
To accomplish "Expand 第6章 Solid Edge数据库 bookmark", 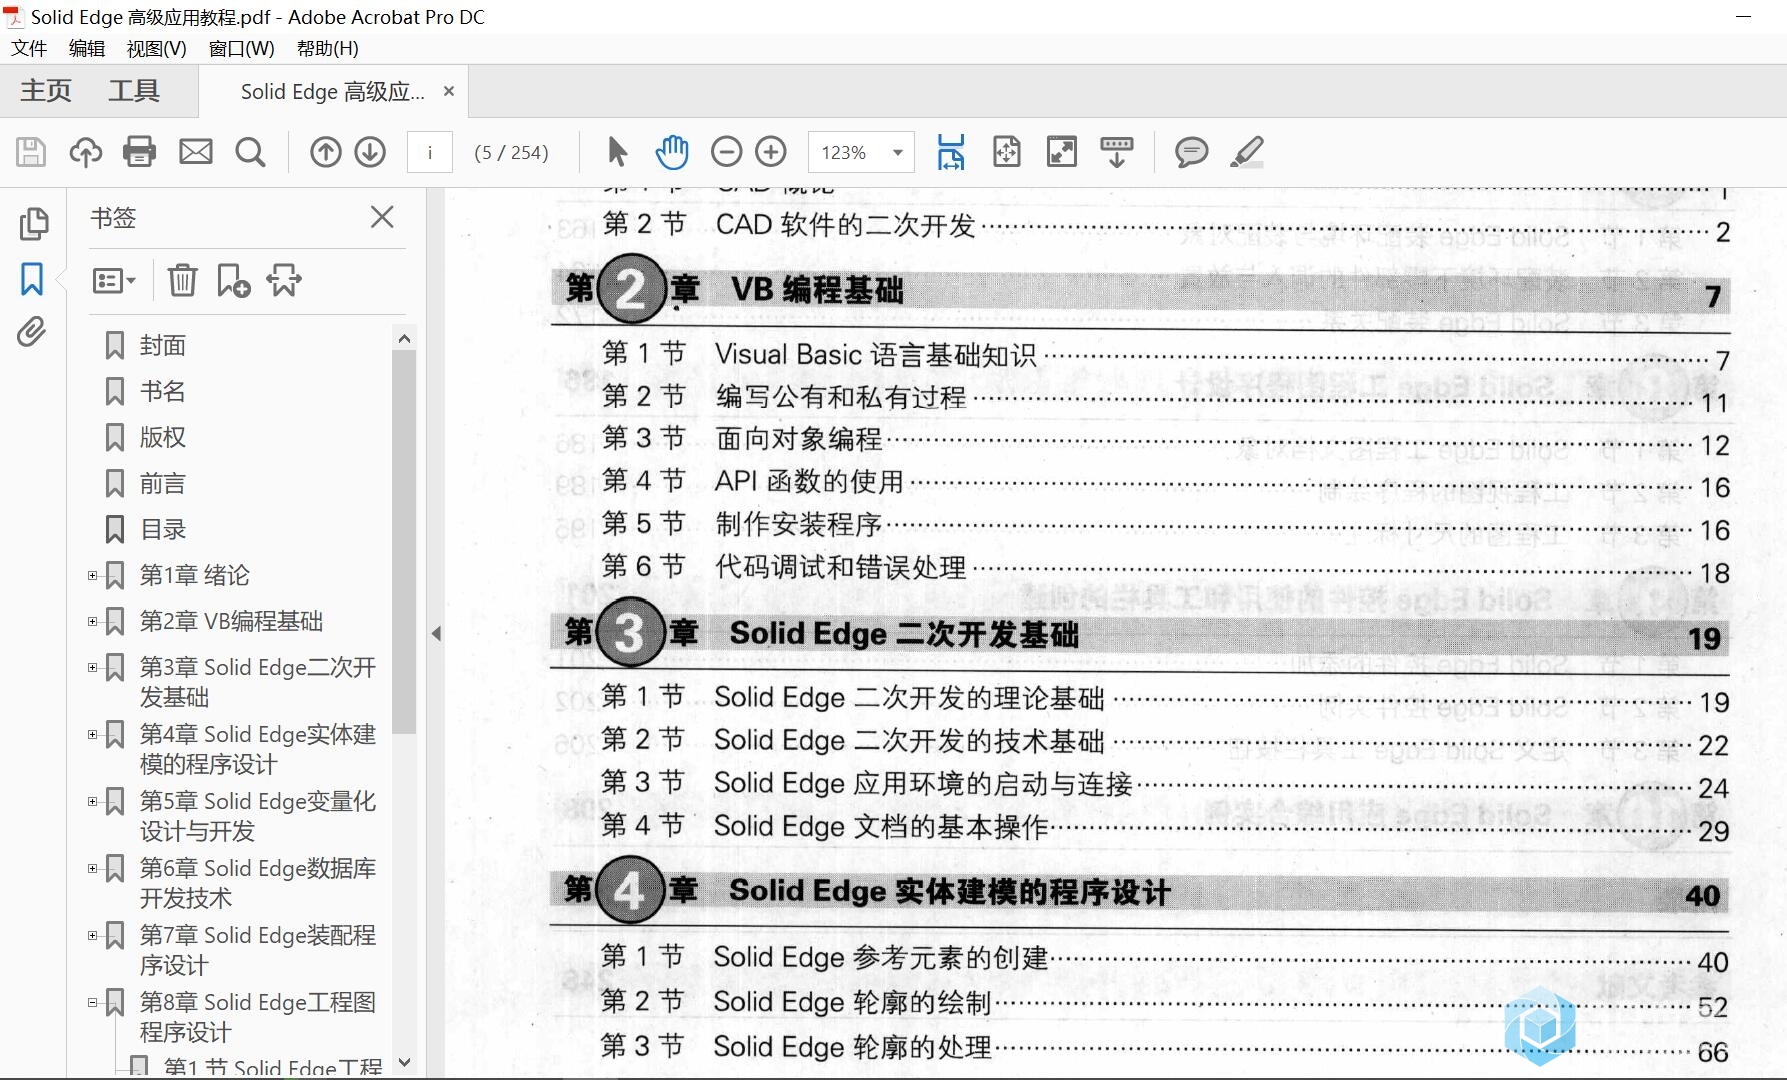I will (x=92, y=868).
